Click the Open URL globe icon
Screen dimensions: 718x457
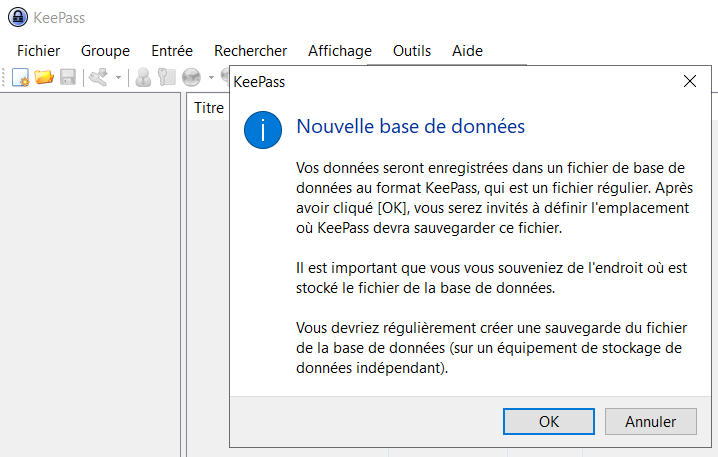191,78
